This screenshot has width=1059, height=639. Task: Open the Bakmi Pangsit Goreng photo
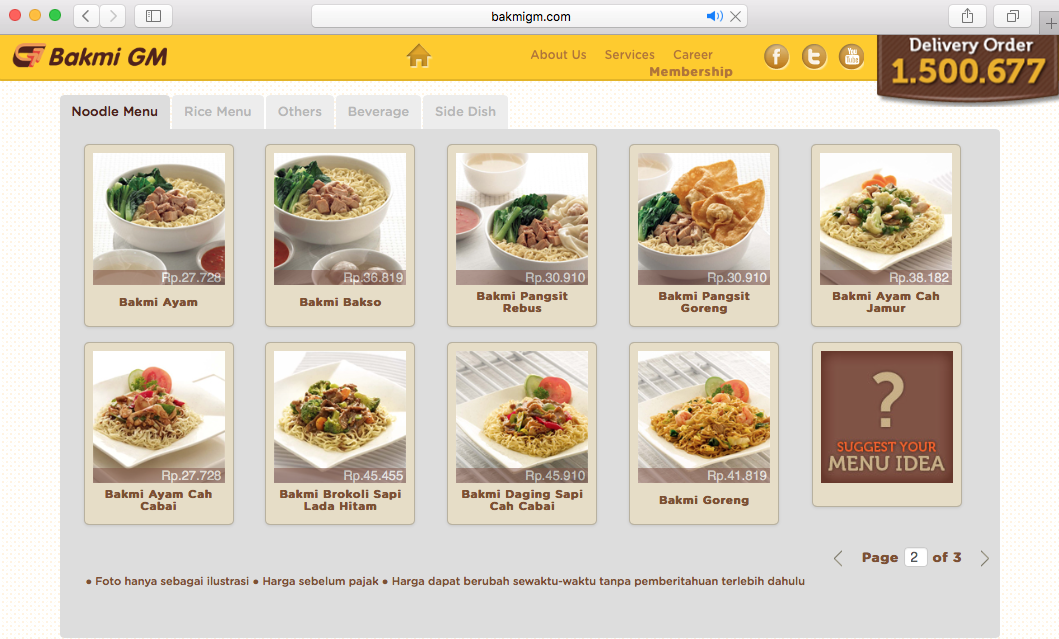pyautogui.click(x=704, y=219)
